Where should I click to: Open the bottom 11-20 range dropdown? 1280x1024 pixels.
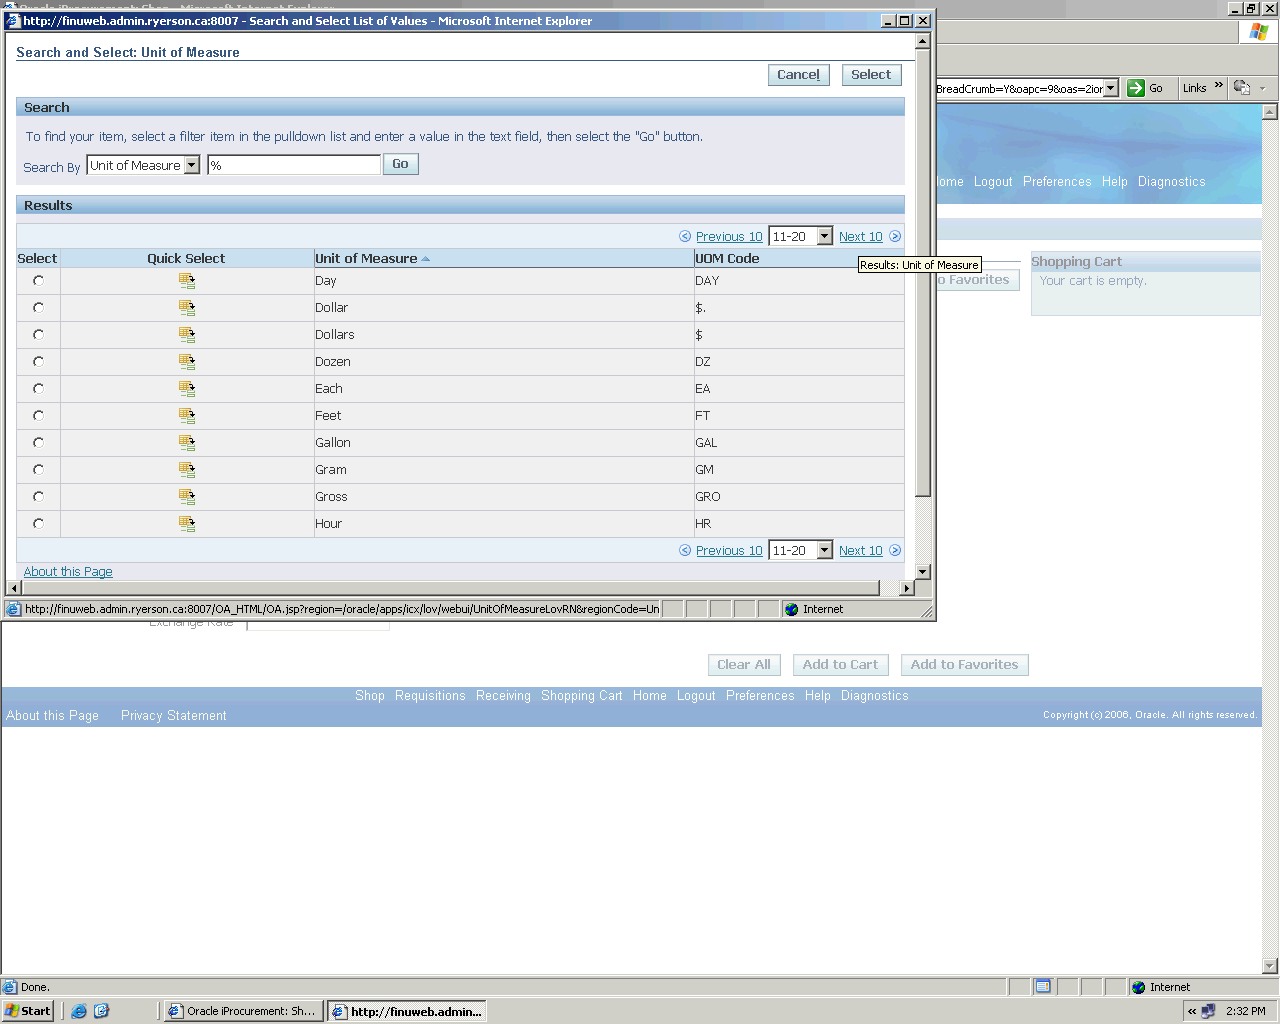824,551
